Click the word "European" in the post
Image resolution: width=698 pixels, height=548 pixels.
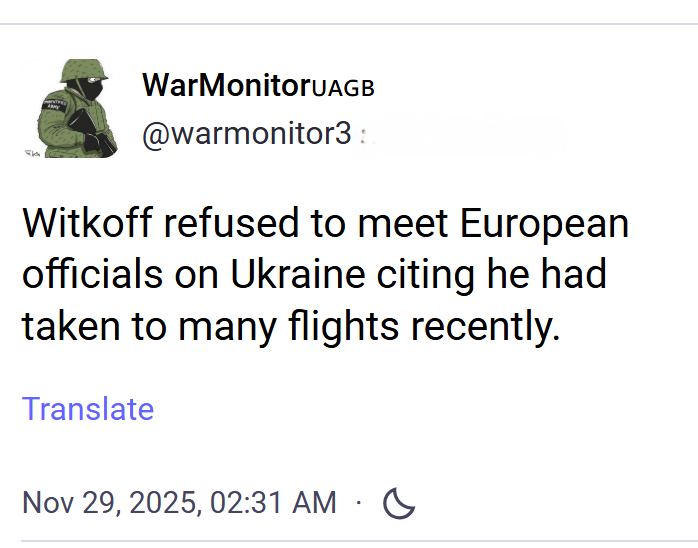pos(544,224)
